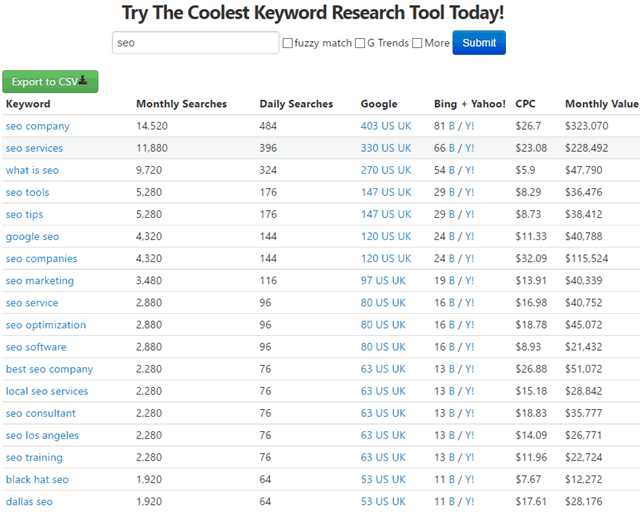The width and height of the screenshot is (640, 512).
Task: Open the seo marketing keyword link
Action: point(40,280)
